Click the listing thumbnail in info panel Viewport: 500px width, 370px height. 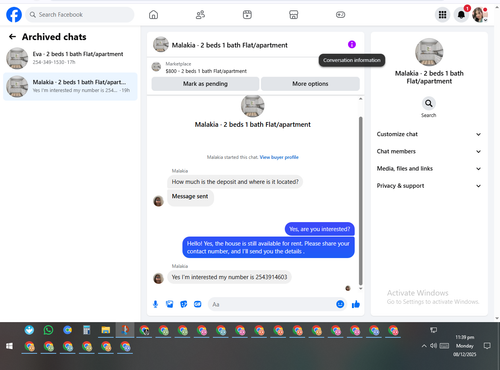[x=429, y=52]
